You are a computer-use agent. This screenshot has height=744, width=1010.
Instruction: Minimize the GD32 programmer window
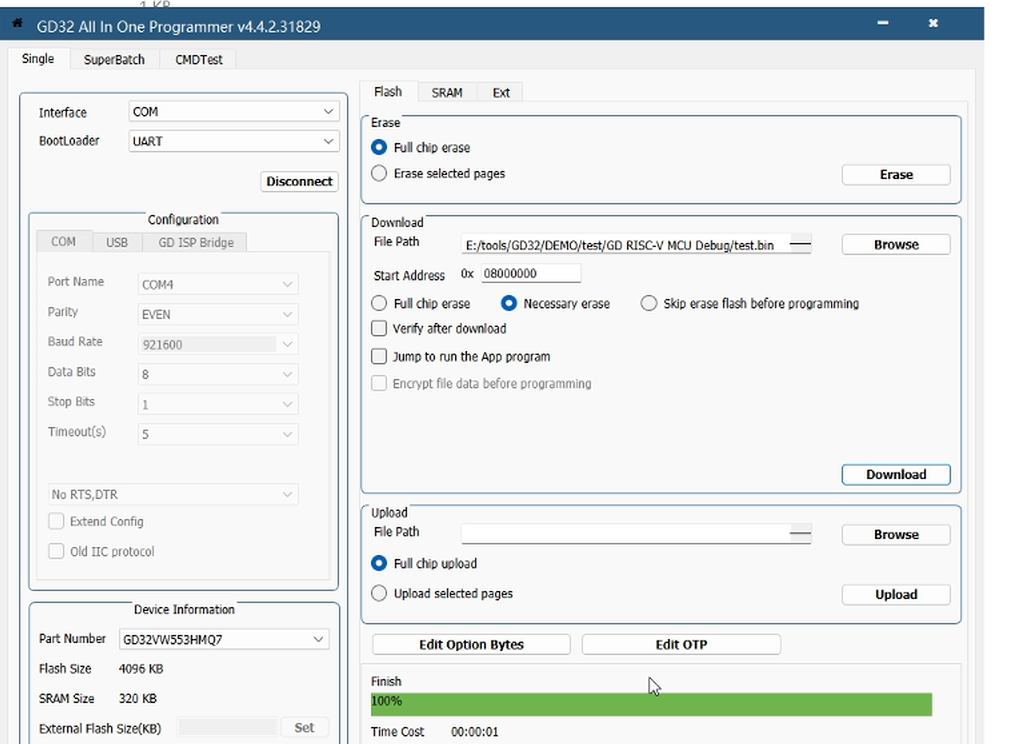tap(883, 23)
